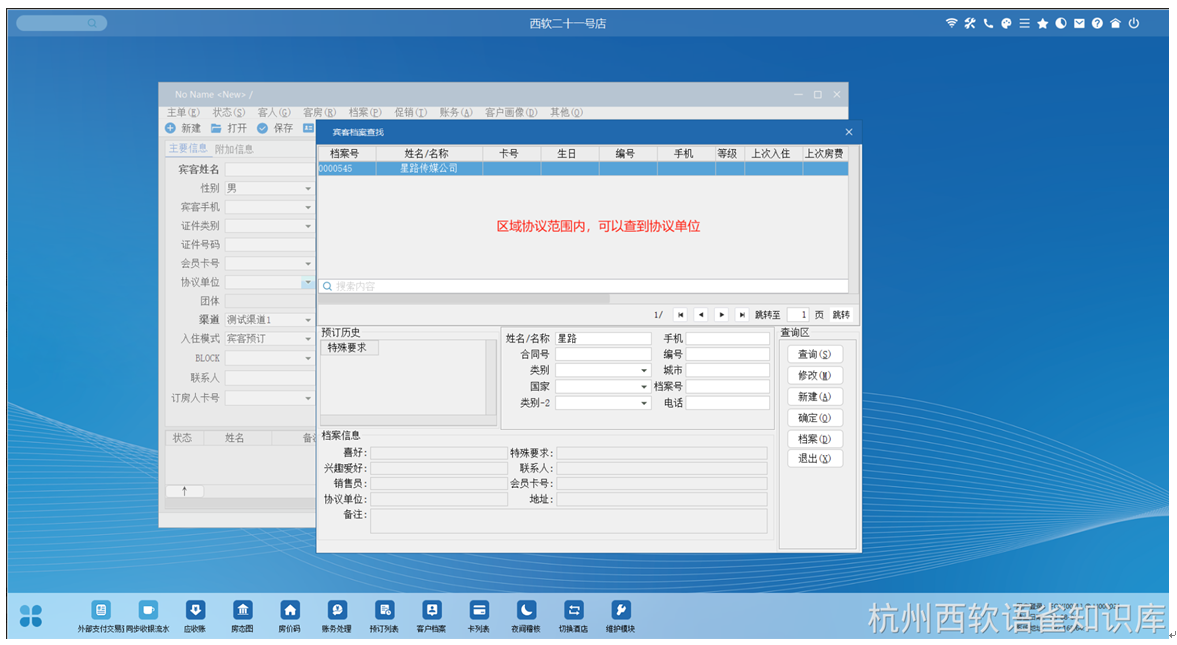Open 同步收银流水 from the bottom dock
This screenshot has height=645, width=1177.
148,616
